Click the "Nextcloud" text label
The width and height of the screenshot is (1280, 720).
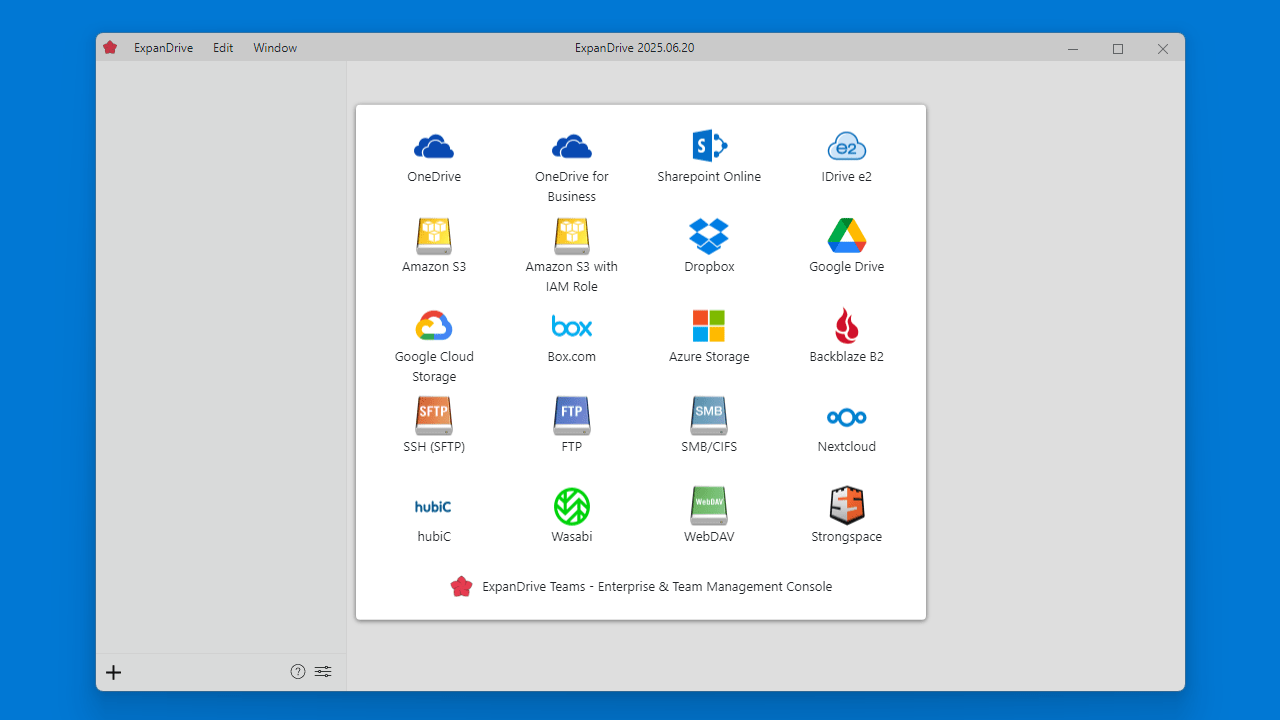pos(847,447)
